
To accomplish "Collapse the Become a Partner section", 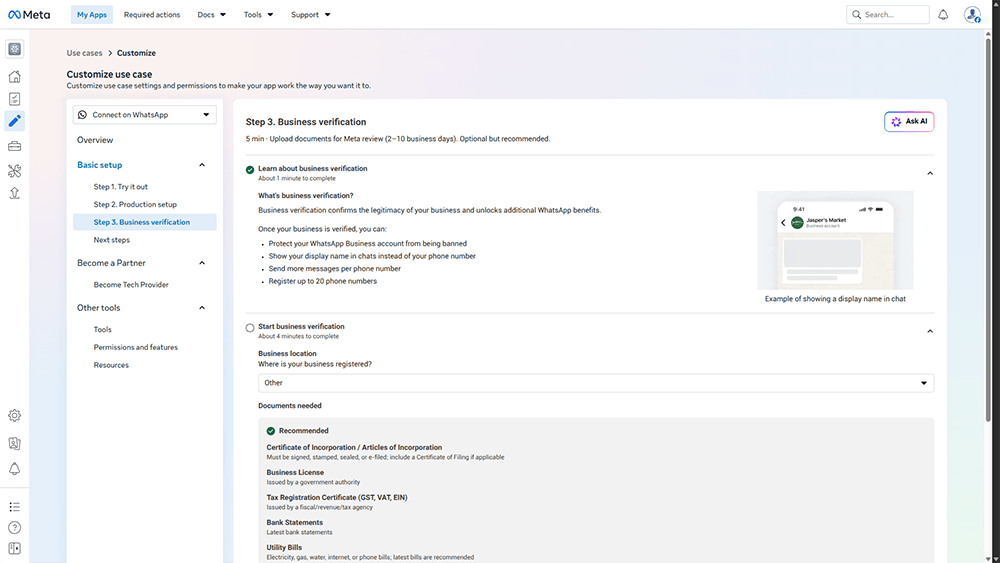I will 202,263.
